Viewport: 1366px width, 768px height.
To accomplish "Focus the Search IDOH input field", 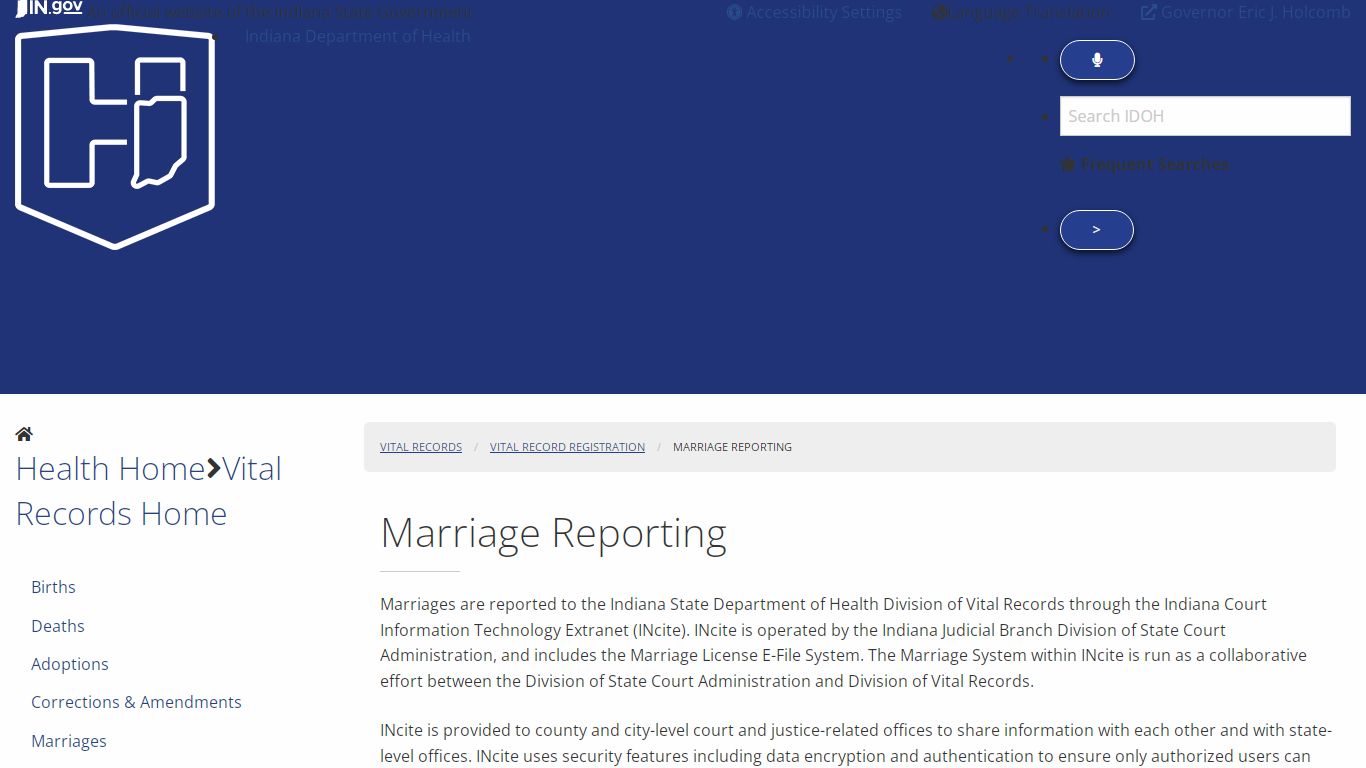I will coord(1205,116).
